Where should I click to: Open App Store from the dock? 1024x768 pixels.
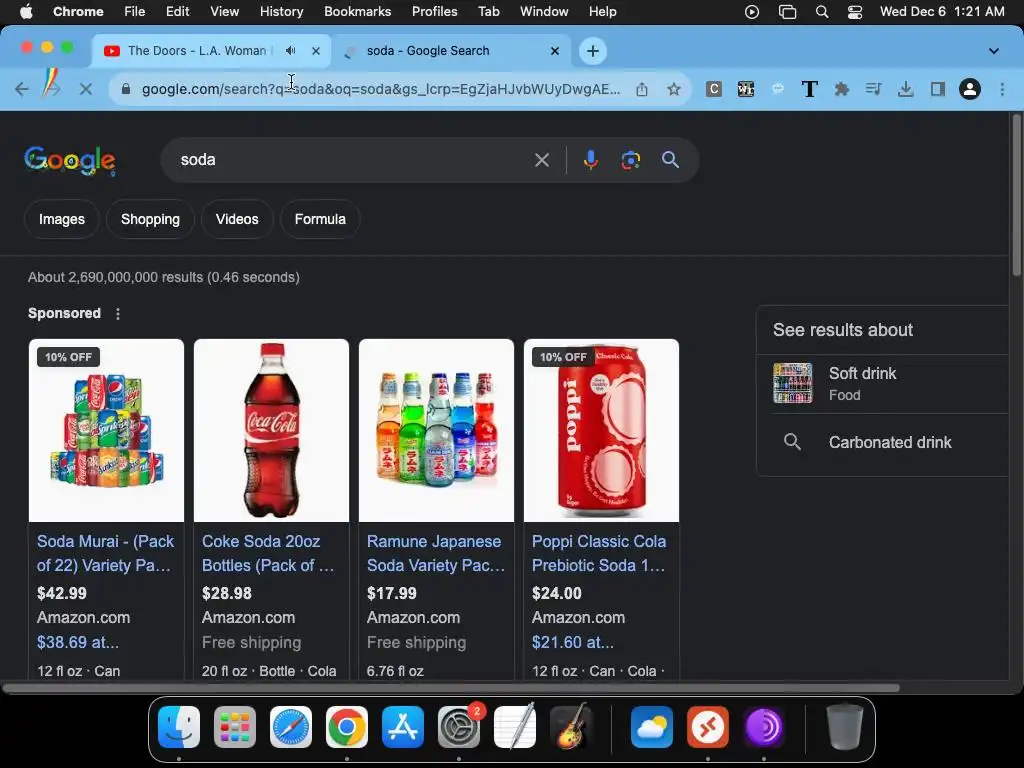point(403,727)
